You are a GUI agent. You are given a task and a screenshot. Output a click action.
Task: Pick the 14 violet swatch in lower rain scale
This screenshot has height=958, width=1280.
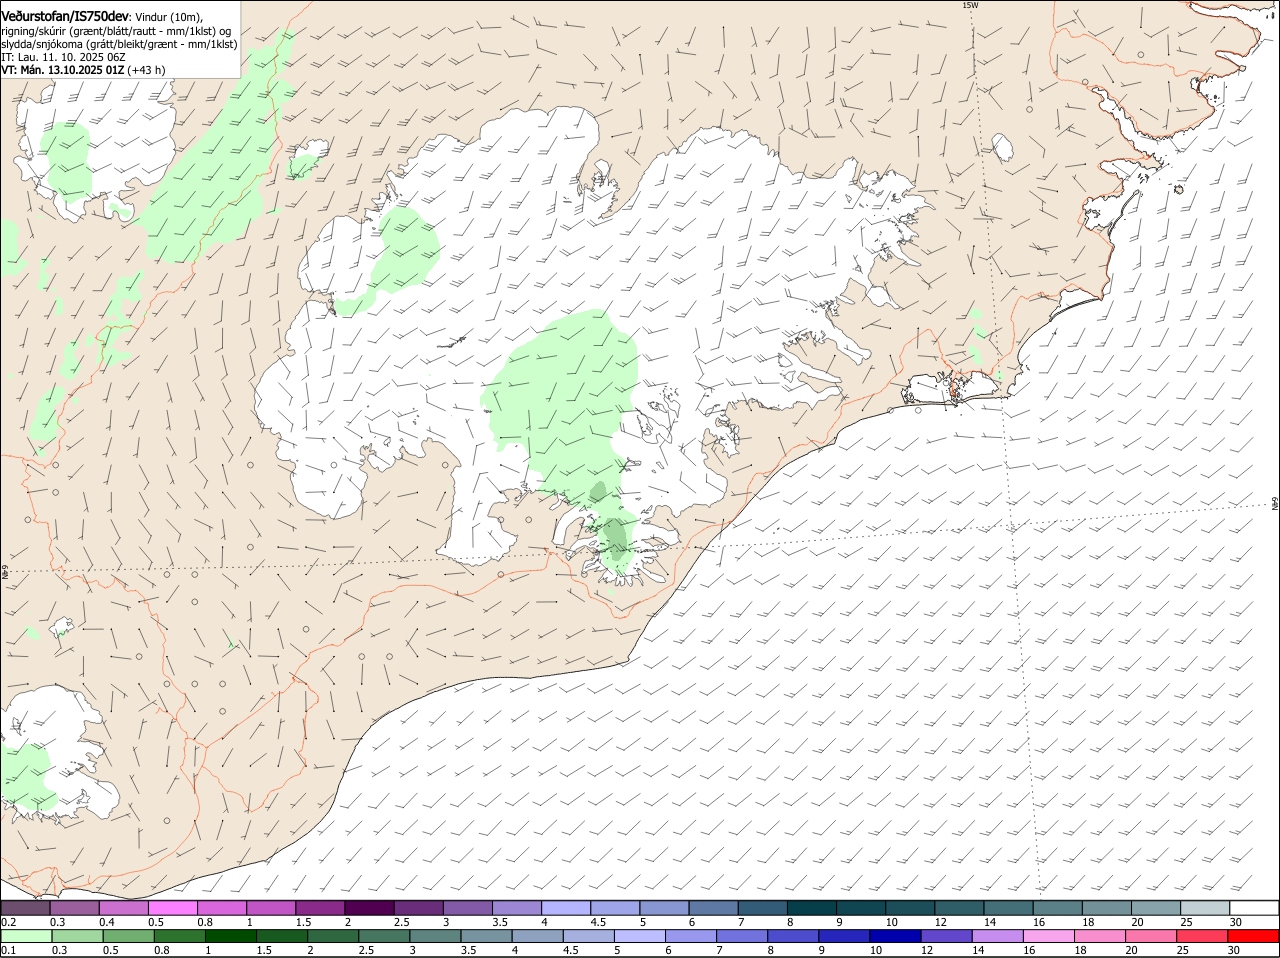tap(998, 936)
